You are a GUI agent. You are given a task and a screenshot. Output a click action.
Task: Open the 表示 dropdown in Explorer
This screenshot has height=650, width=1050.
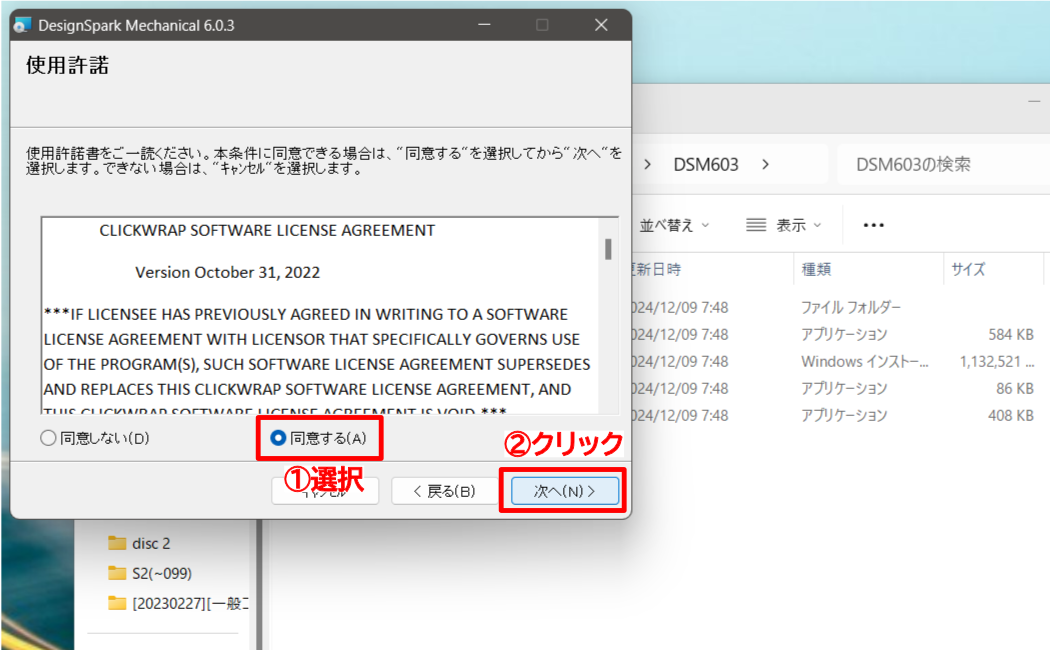pos(783,226)
